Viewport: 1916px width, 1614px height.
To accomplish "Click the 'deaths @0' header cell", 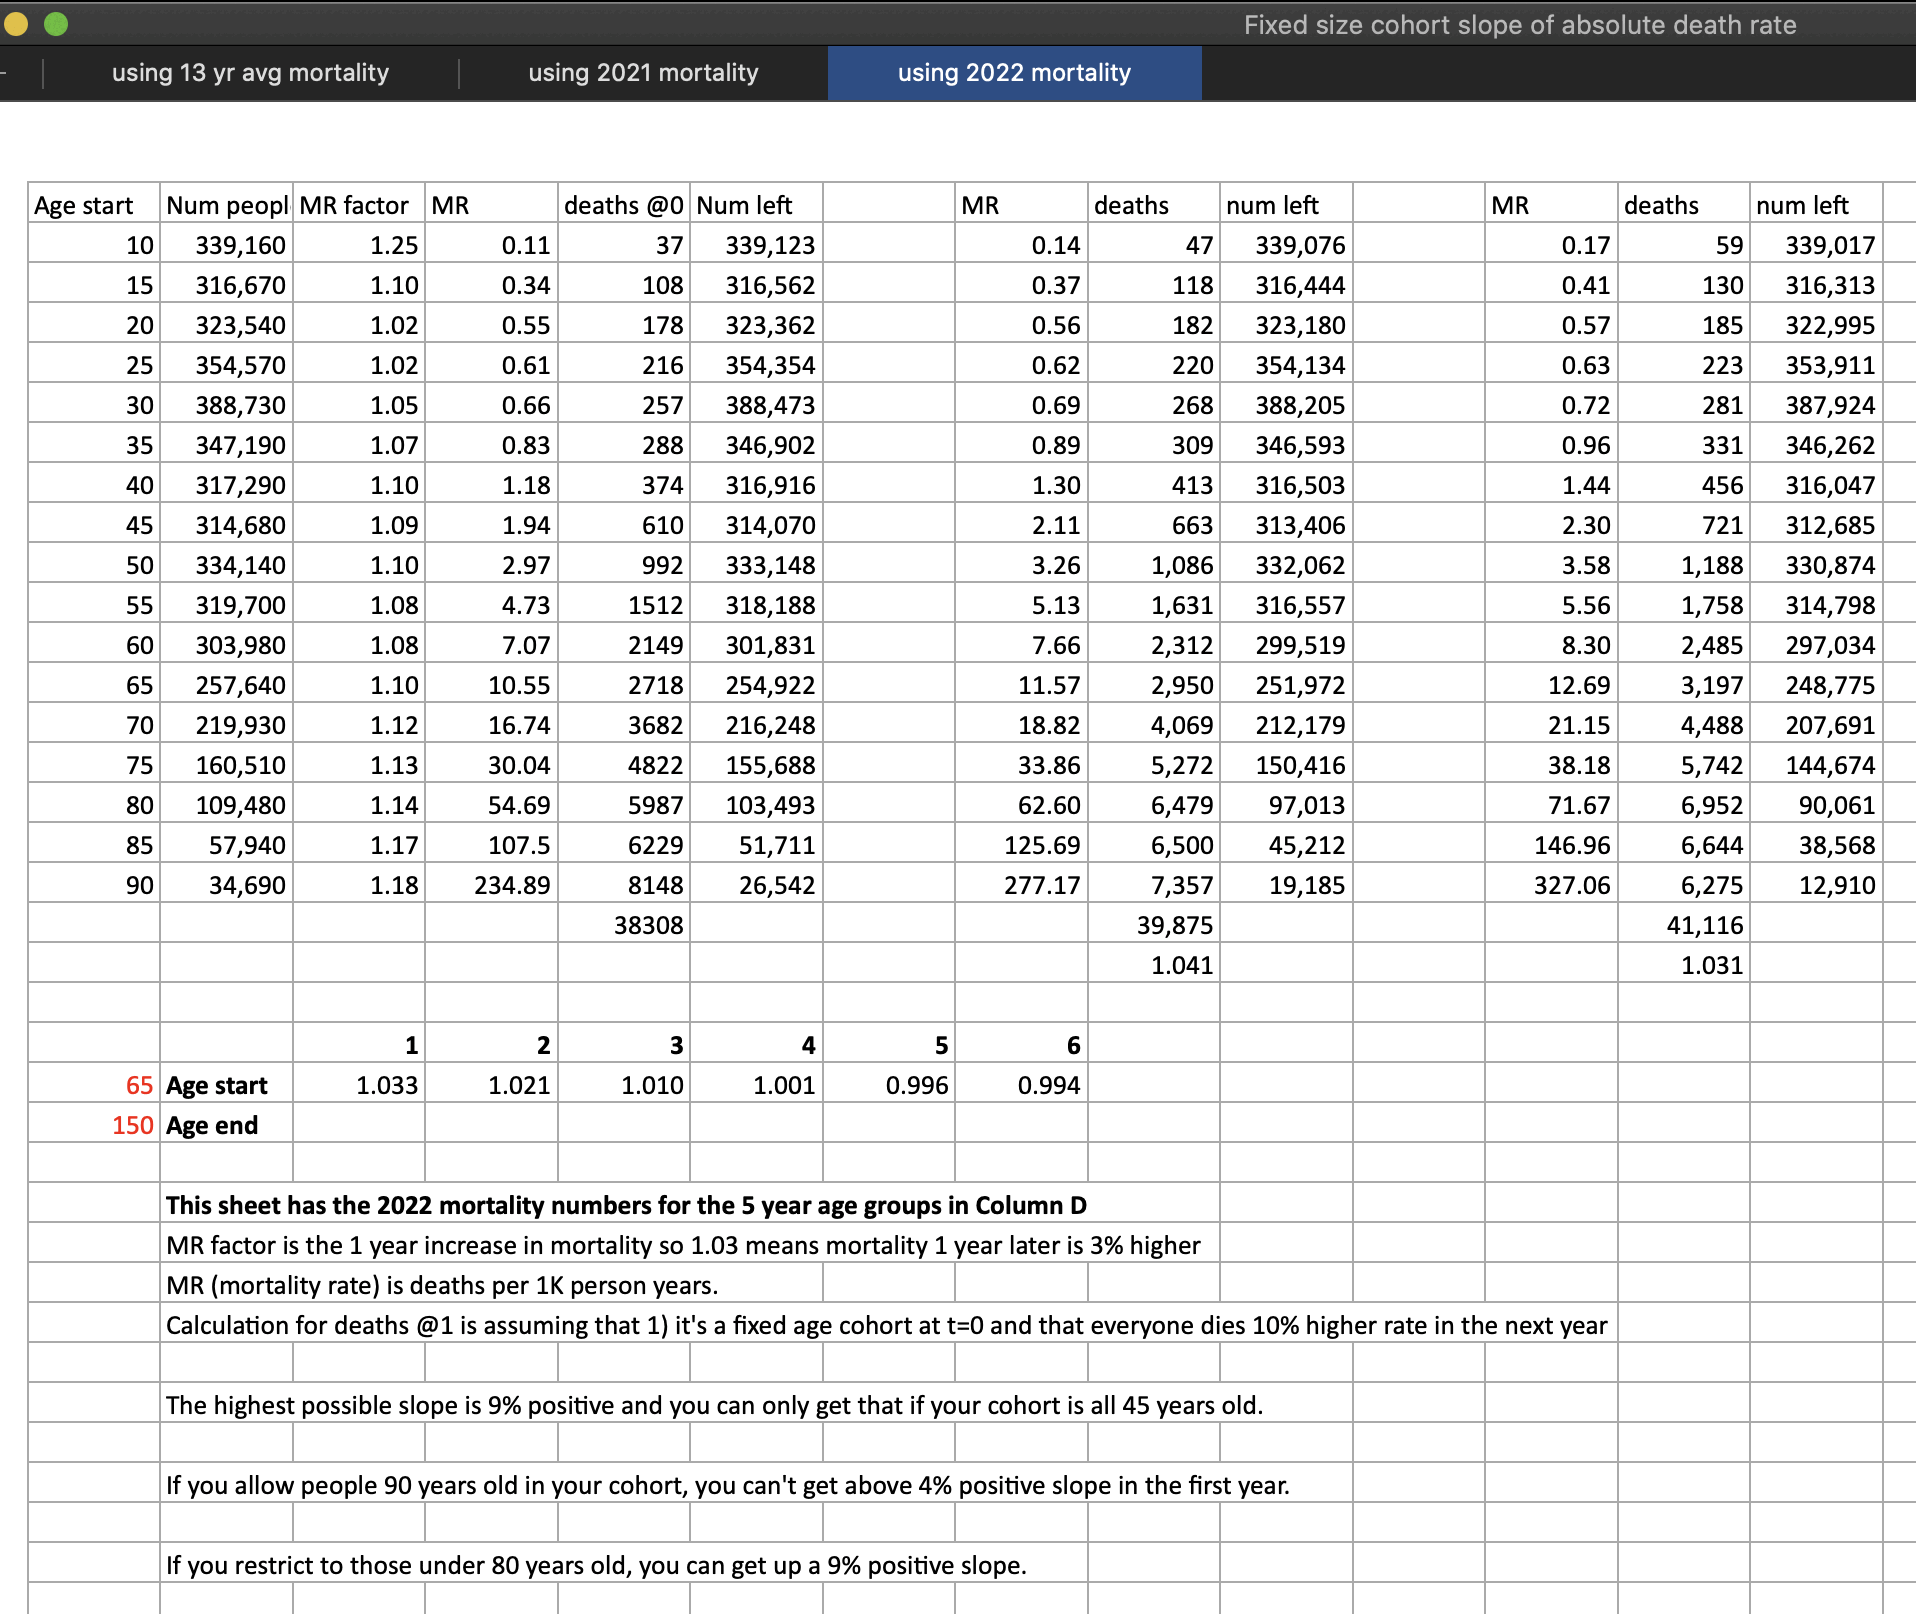I will [623, 205].
